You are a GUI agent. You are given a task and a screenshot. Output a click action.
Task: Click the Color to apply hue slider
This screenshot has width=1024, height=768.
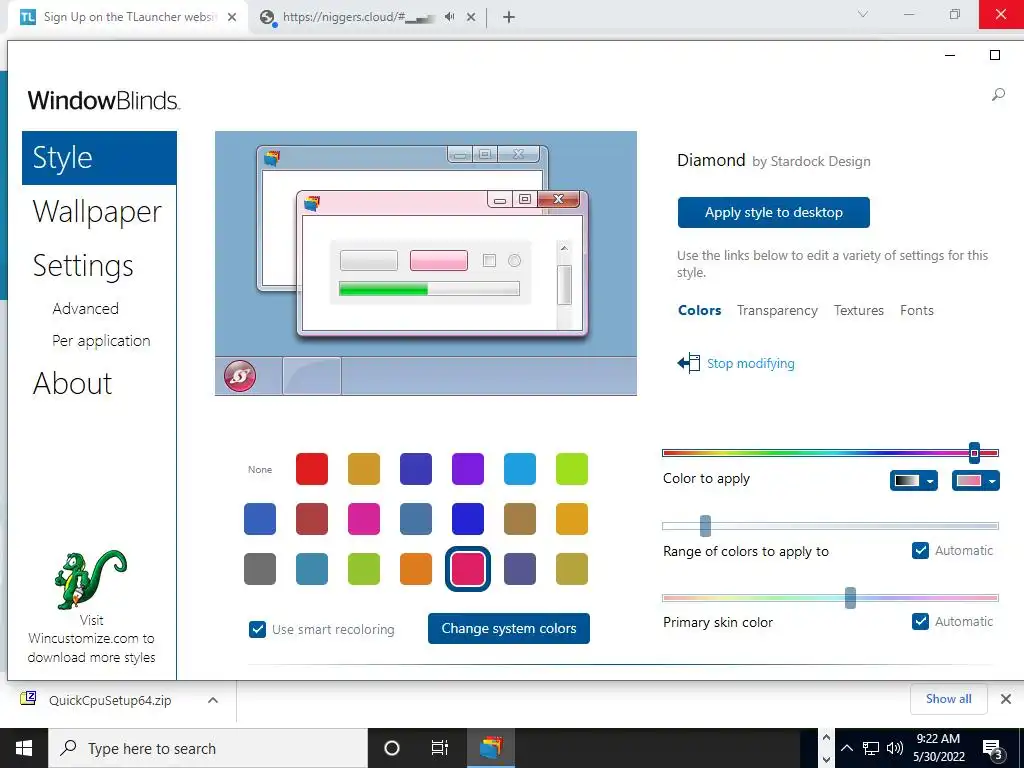(x=830, y=453)
